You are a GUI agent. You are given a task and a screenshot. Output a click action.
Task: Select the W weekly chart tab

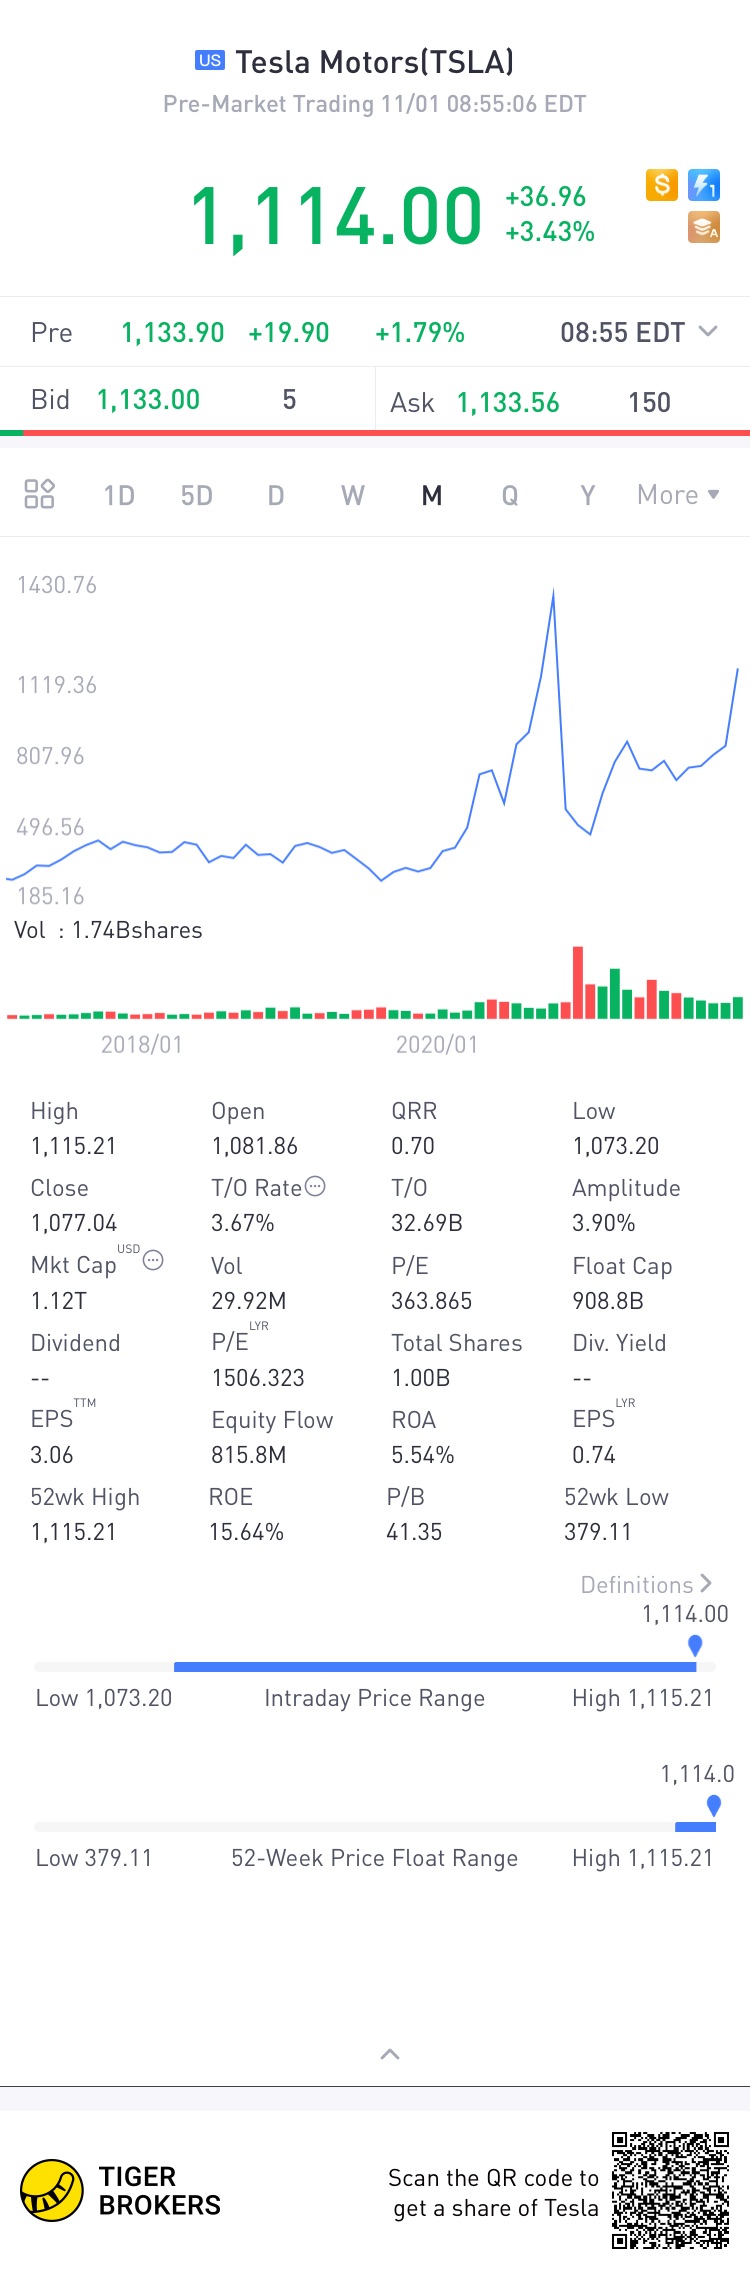coord(353,496)
